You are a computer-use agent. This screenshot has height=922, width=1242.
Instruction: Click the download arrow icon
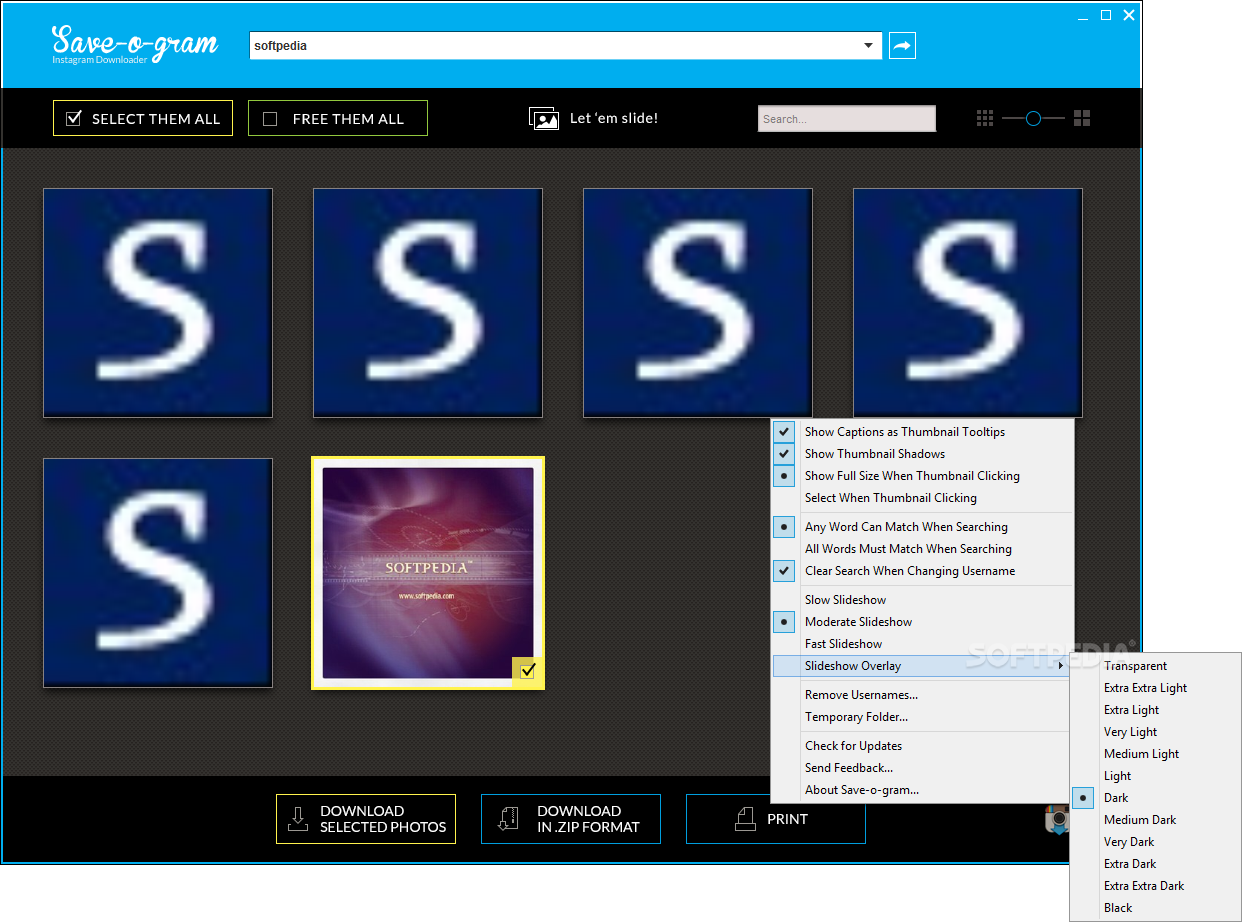coord(298,819)
